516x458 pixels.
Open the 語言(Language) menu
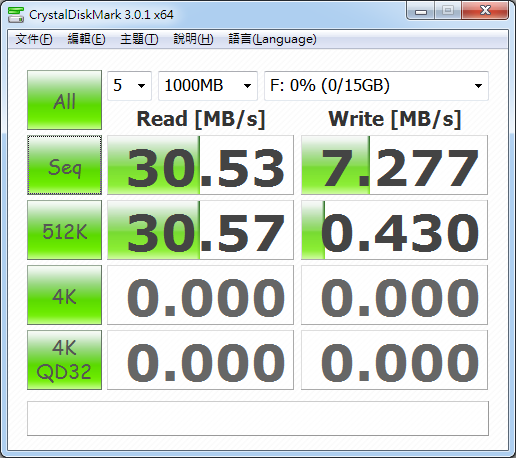[x=272, y=39]
